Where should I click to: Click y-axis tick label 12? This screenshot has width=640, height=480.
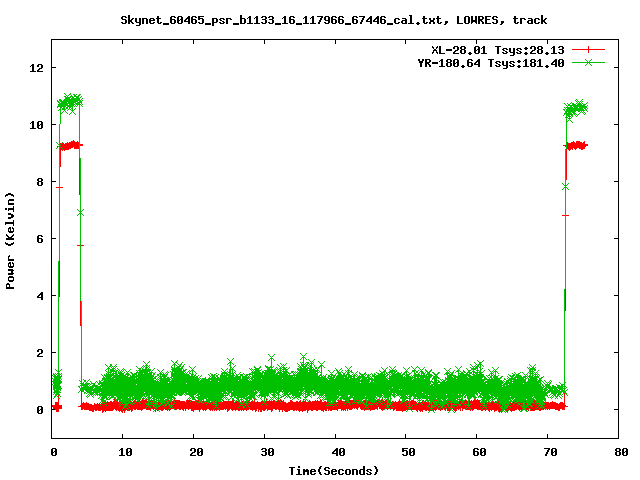tap(37, 68)
